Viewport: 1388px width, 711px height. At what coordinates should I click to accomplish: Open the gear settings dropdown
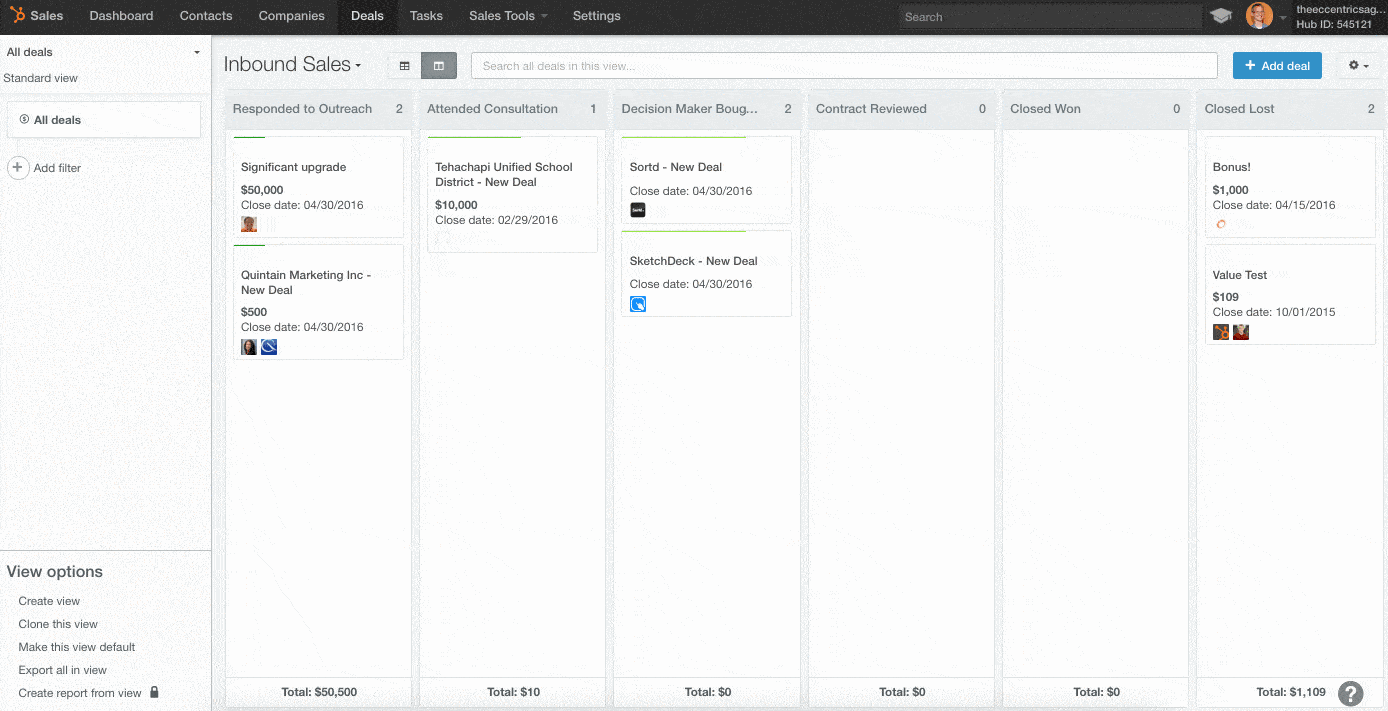pyautogui.click(x=1358, y=66)
